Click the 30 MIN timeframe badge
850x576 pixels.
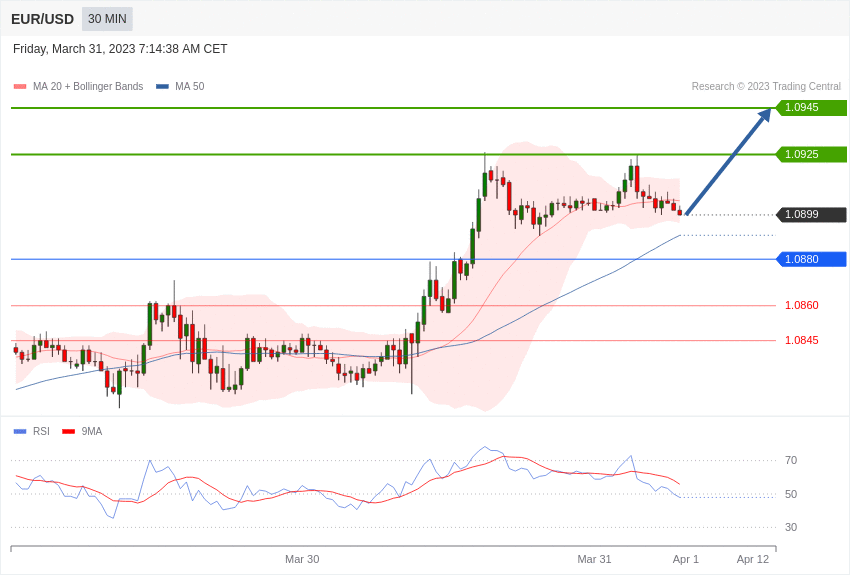(107, 19)
